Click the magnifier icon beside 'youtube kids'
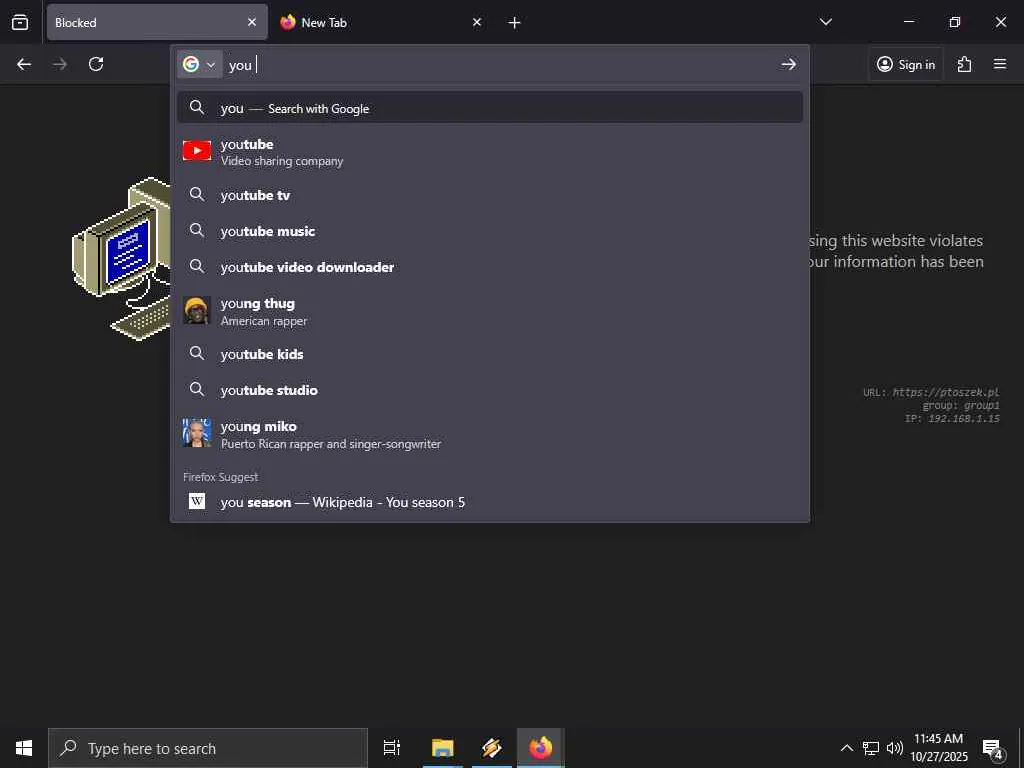The height and width of the screenshot is (768, 1024). (x=197, y=353)
